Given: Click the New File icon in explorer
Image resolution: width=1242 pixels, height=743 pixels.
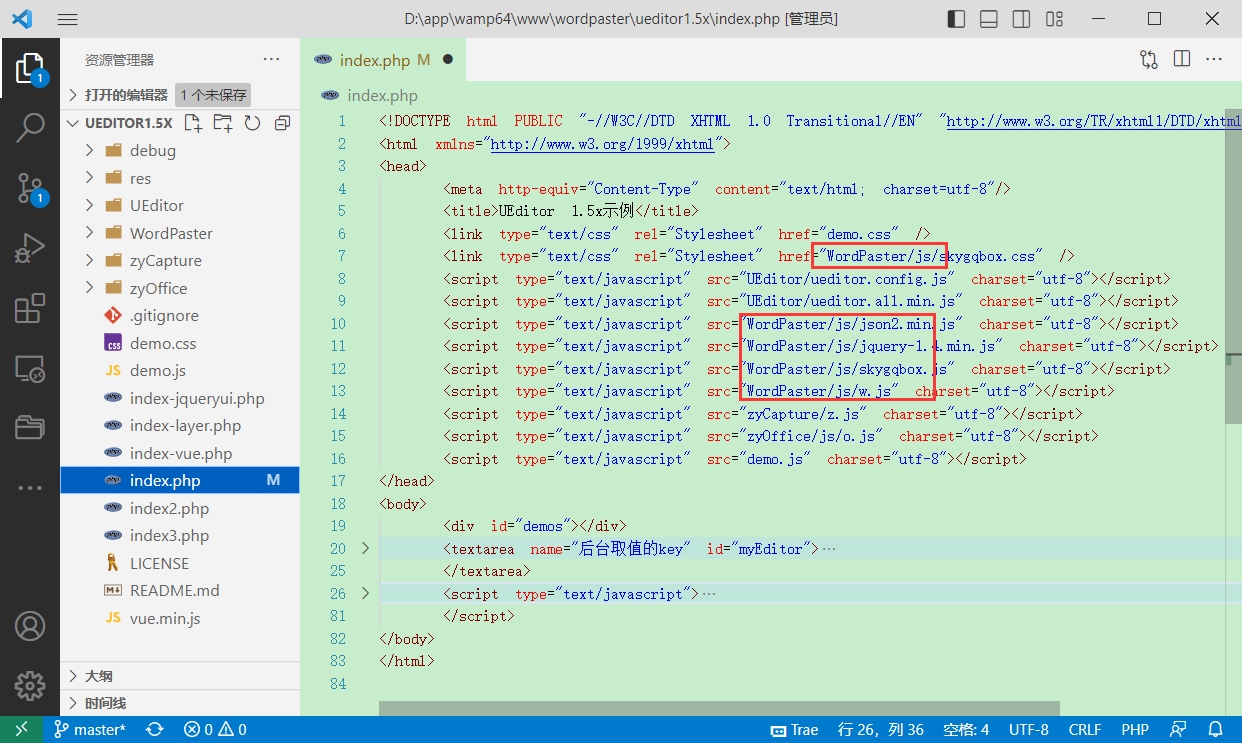Looking at the screenshot, I should [193, 123].
